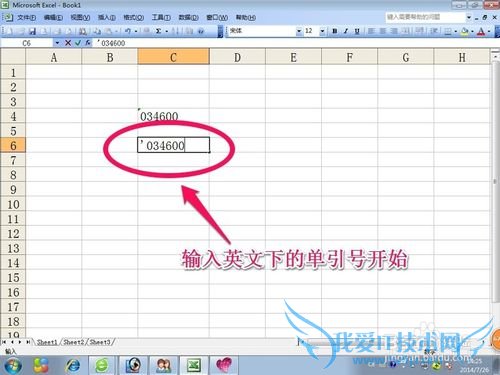Click the Font Color red A icon
500x375 pixels.
pos(481,31)
